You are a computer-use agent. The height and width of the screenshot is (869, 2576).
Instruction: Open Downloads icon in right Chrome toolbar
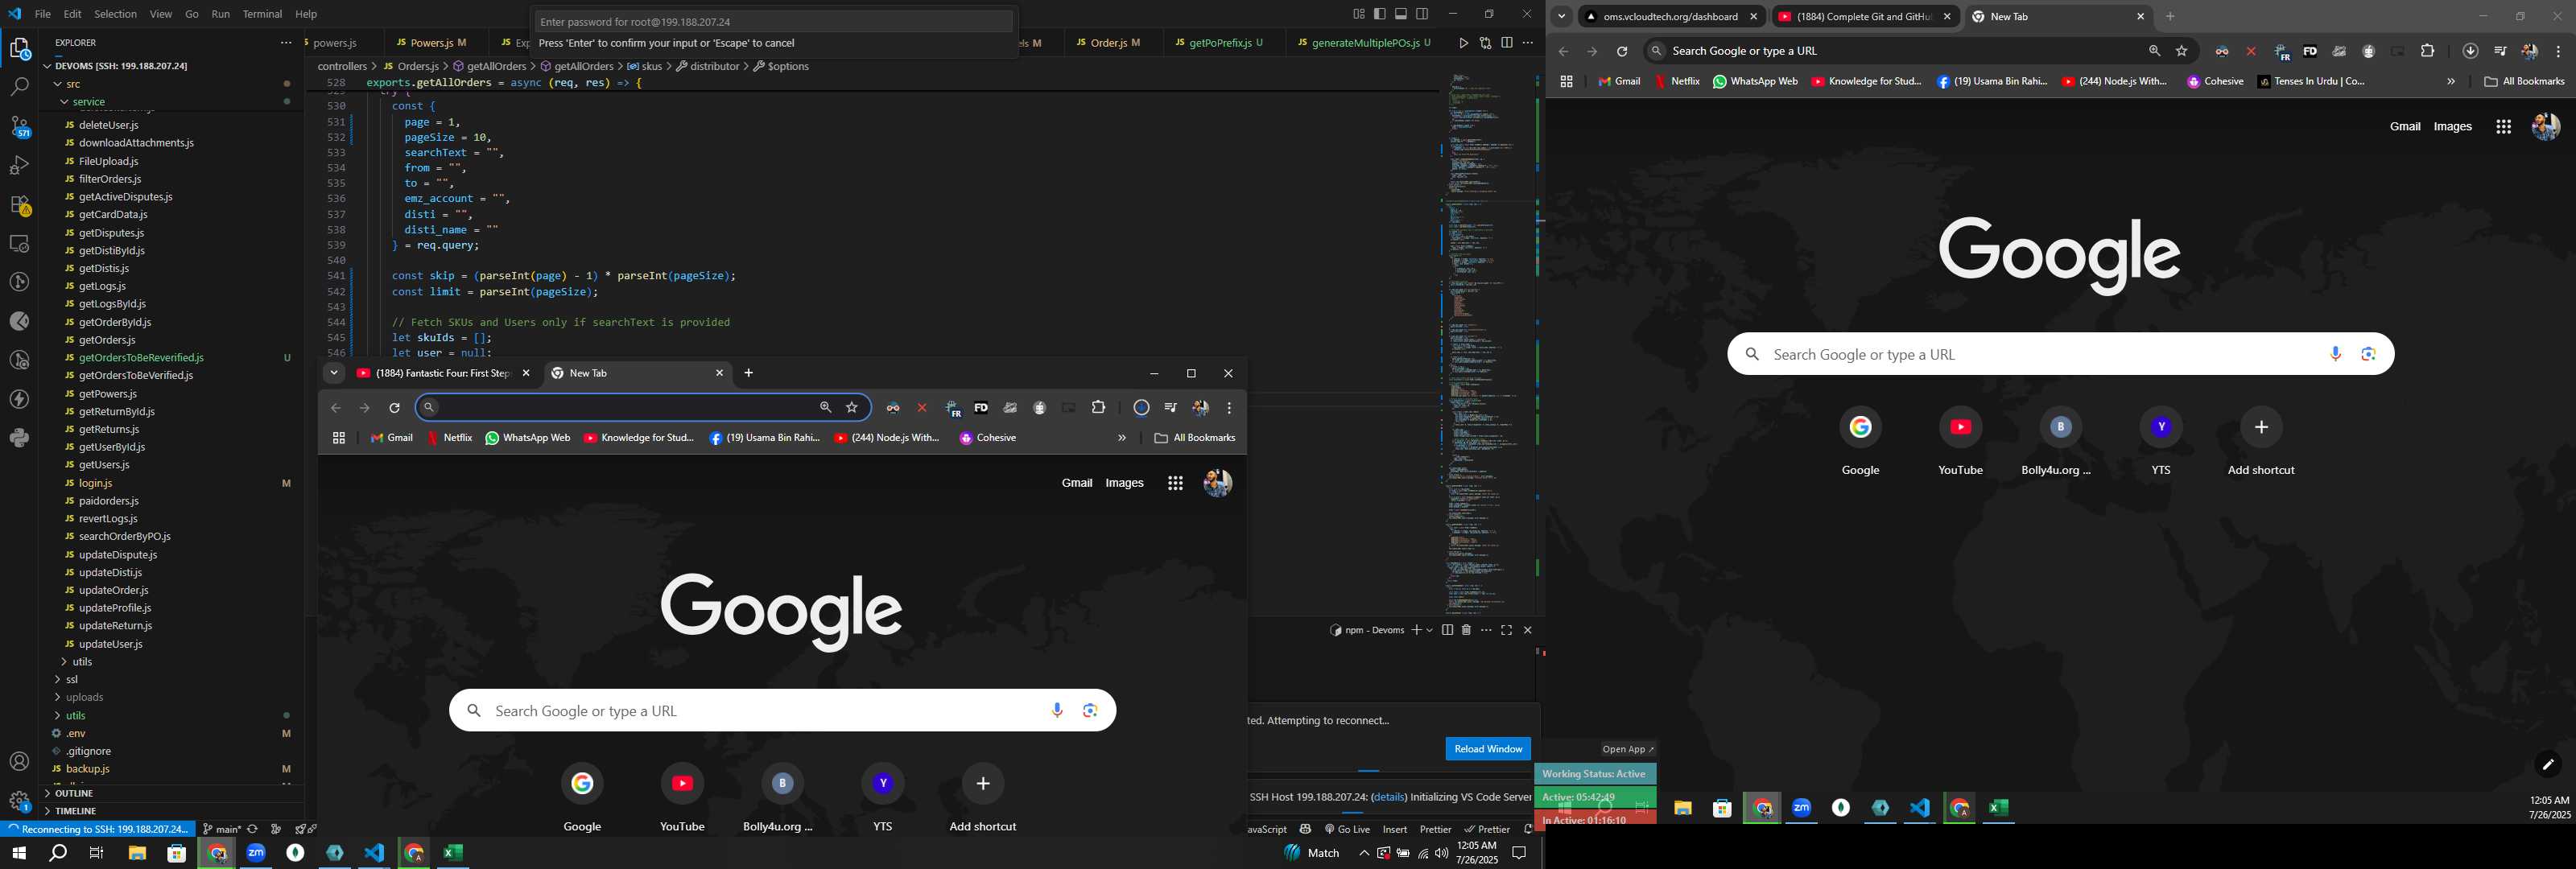2470,51
